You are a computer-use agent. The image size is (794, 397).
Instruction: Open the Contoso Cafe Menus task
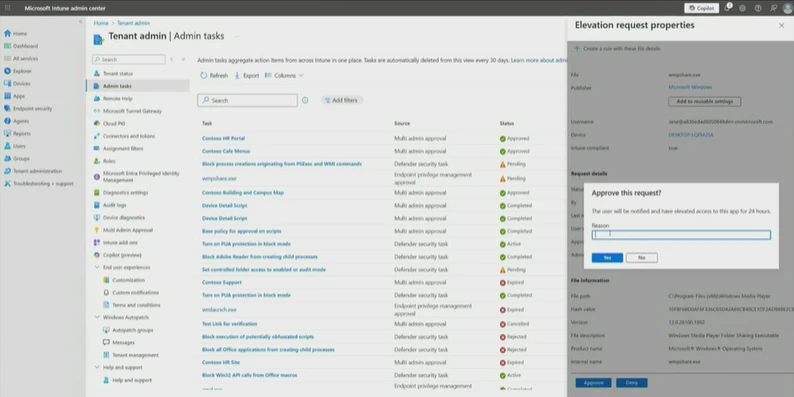point(226,151)
